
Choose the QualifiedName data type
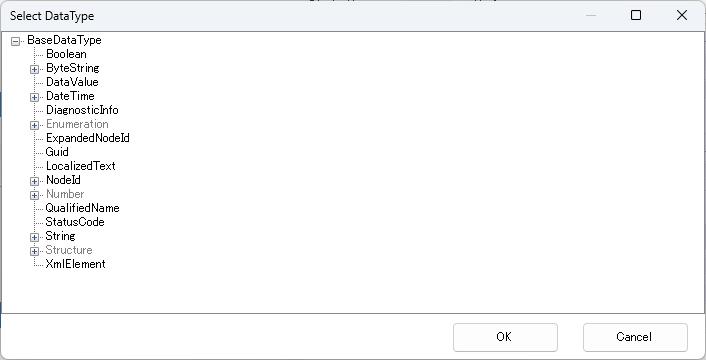tap(82, 208)
